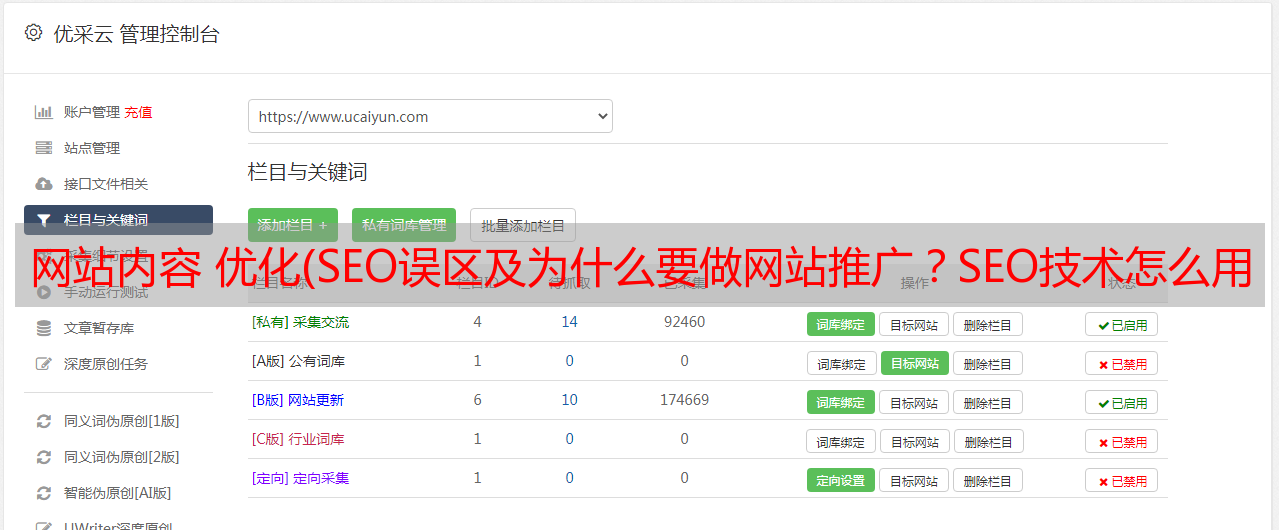Click the refresh icon for 同义词伪原创[1版]
Screen dimensions: 1279x530
pos(43,421)
